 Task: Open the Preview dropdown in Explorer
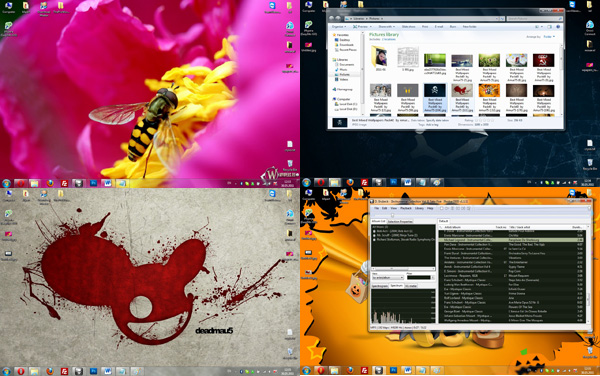tap(362, 27)
